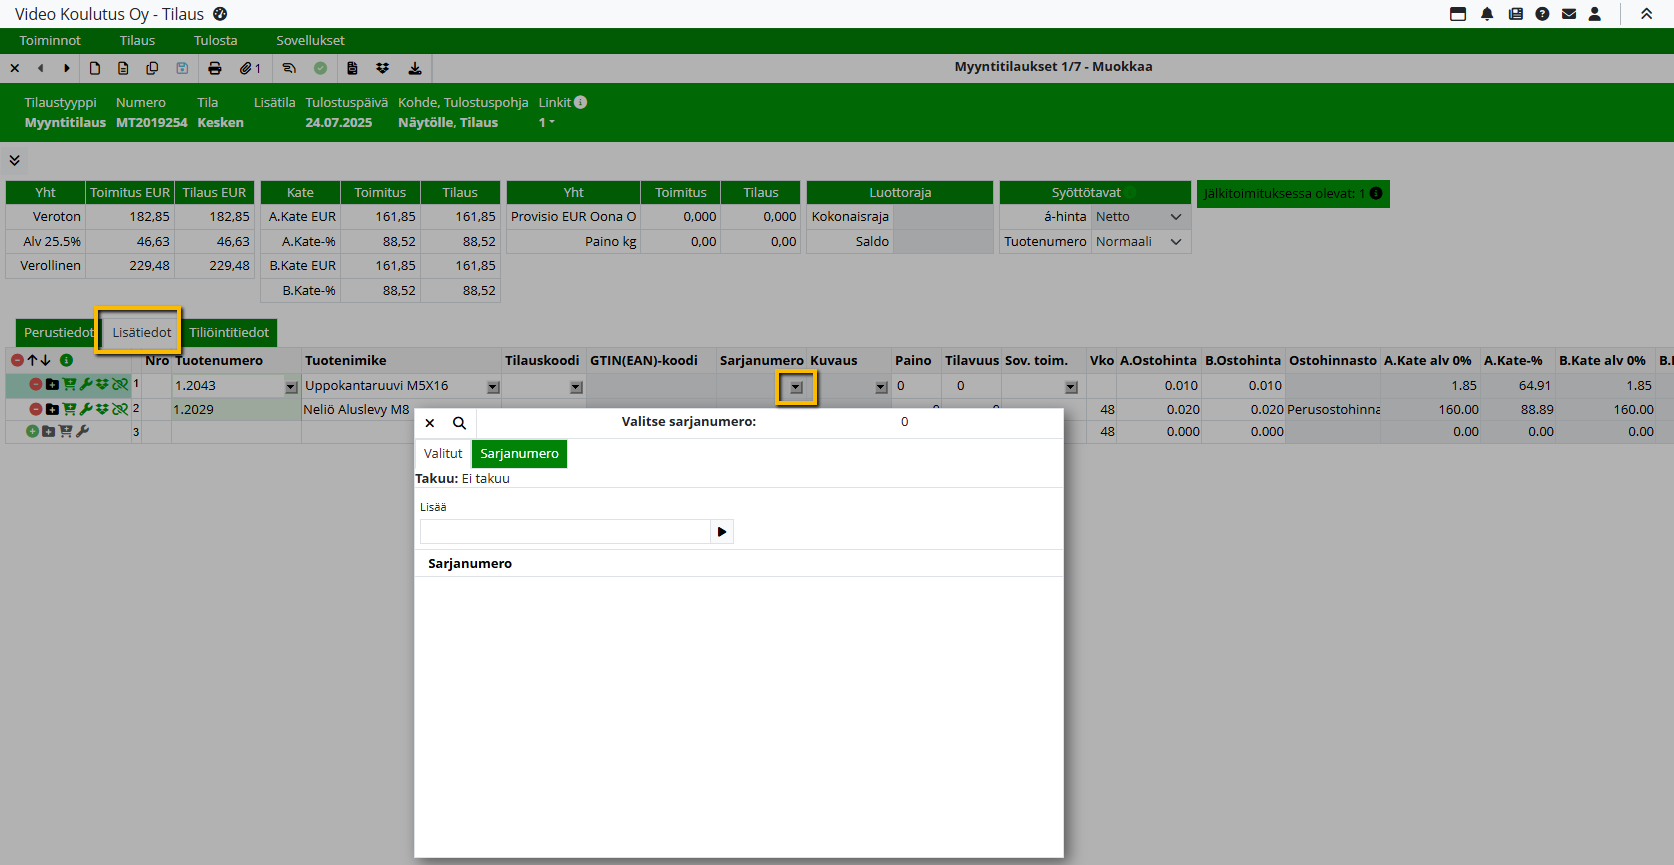This screenshot has height=865, width=1674.
Task: Expand the collapsed section with double chevron
Action: (14, 160)
